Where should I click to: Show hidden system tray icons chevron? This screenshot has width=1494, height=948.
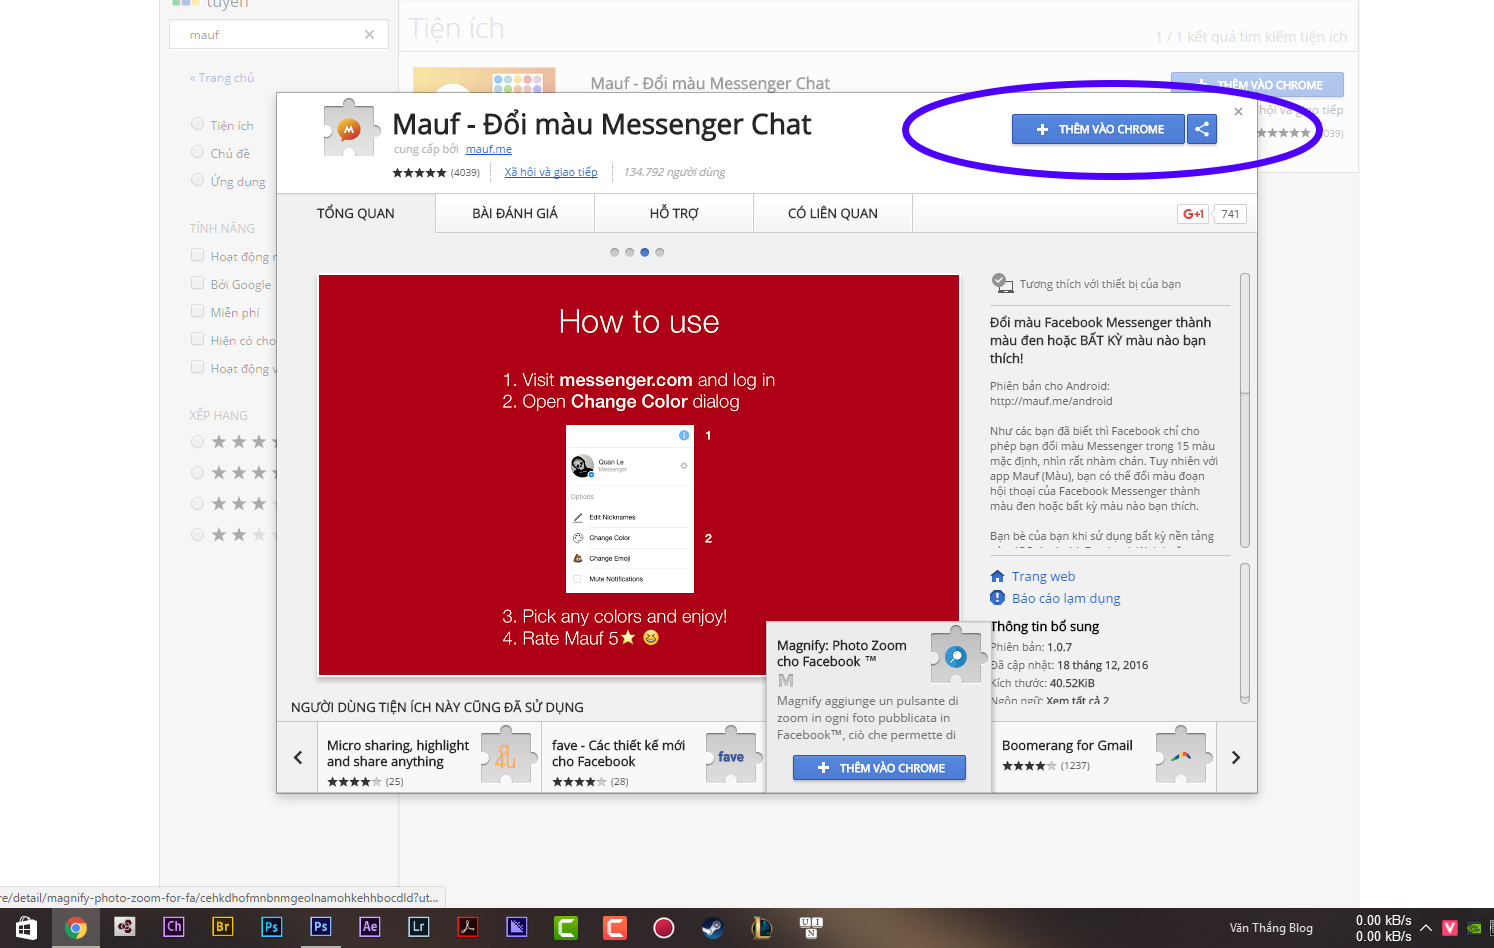[x=1426, y=928]
